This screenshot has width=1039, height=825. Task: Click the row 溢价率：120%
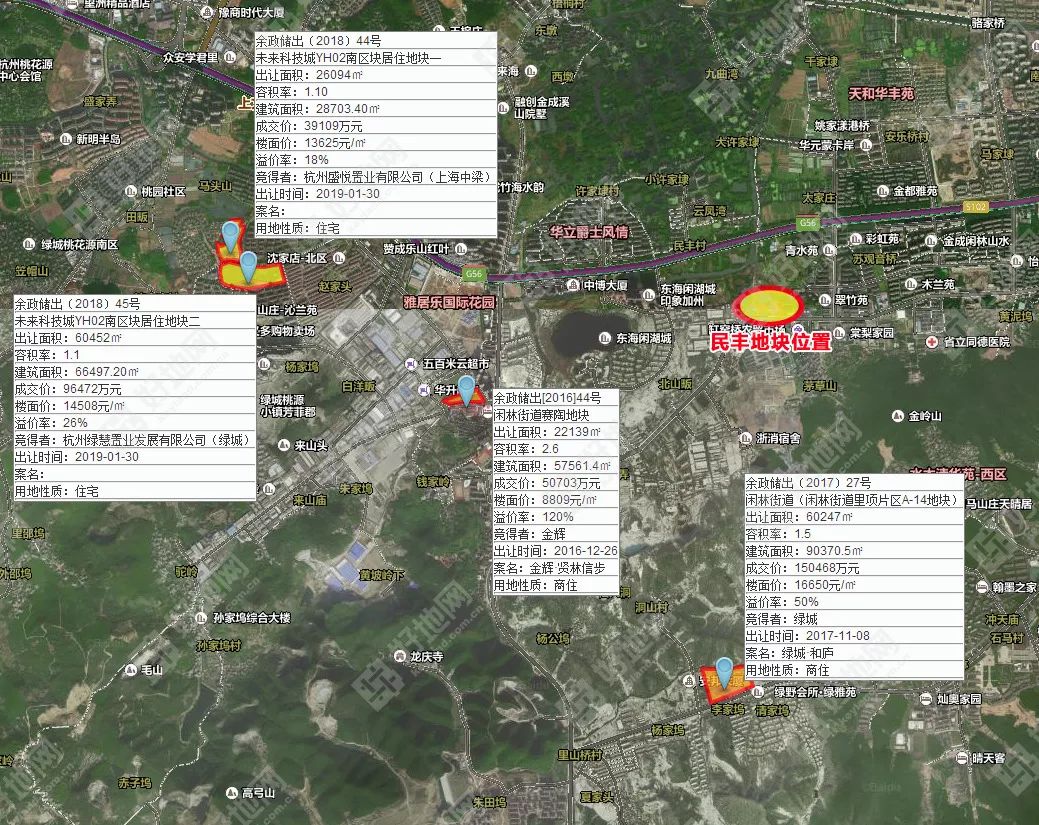click(x=556, y=517)
